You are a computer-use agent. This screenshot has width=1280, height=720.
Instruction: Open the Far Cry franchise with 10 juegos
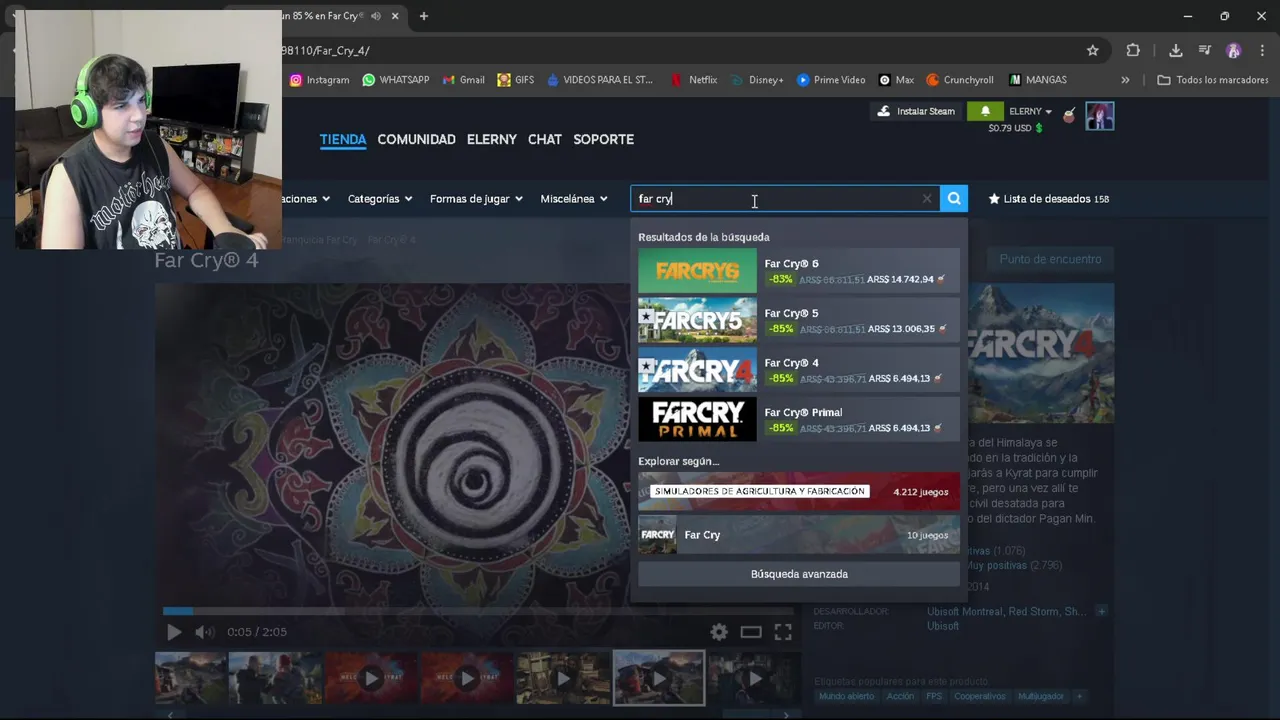(799, 535)
